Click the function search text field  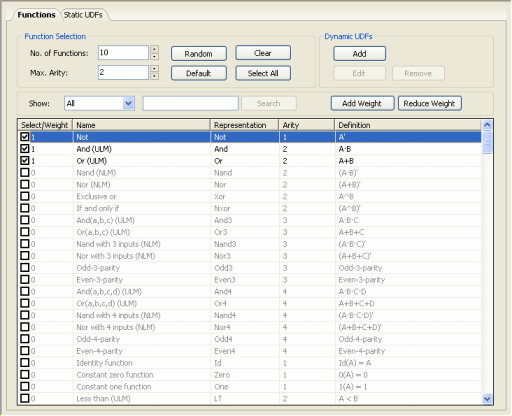point(190,103)
